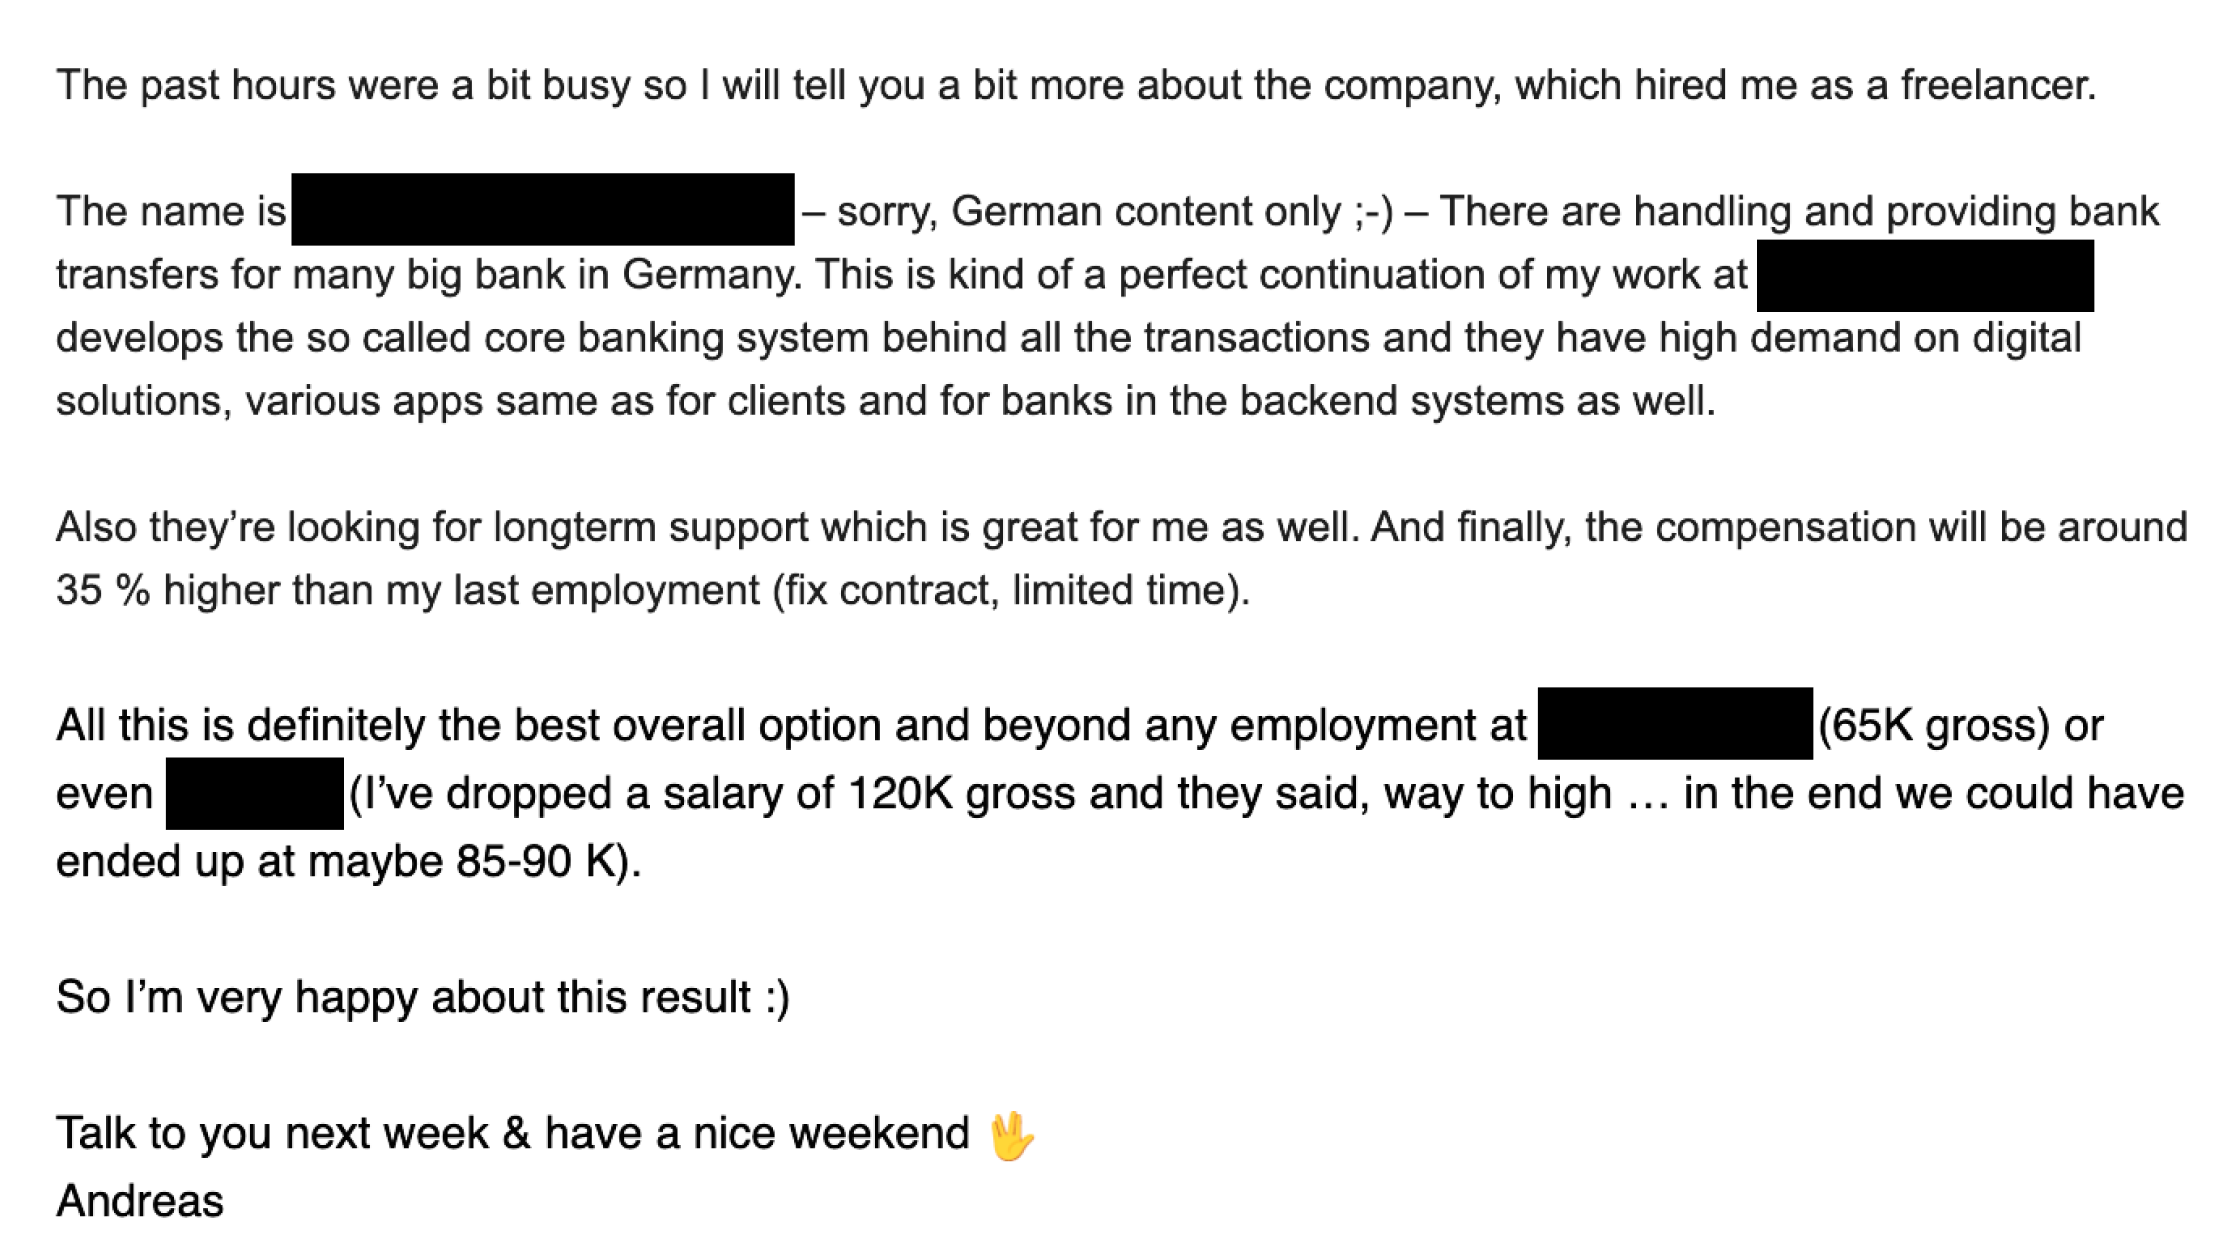
Task: Click the word "freelancer" in first line
Action: pos(1996,86)
